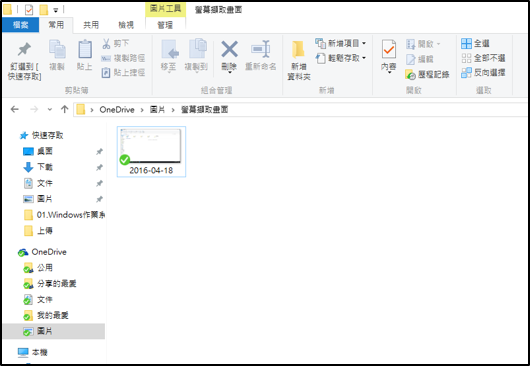
Task: Open the New item (新增項目) dropdown
Action: pyautogui.click(x=340, y=43)
